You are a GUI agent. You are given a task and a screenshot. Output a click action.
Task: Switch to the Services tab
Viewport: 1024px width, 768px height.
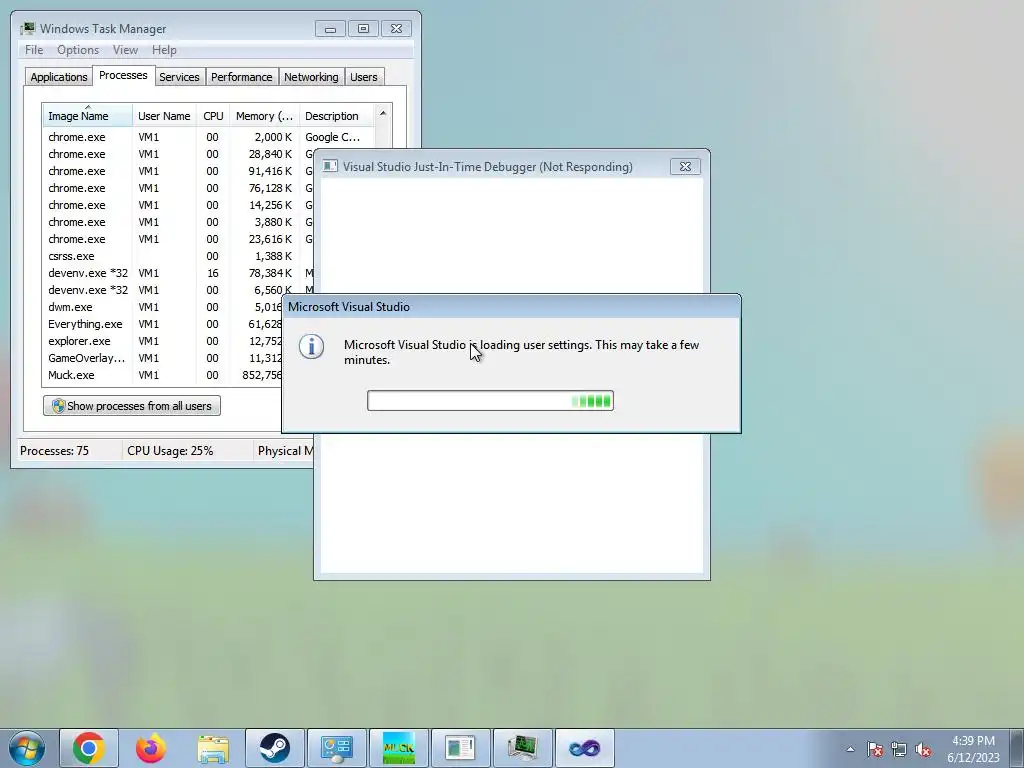[180, 77]
